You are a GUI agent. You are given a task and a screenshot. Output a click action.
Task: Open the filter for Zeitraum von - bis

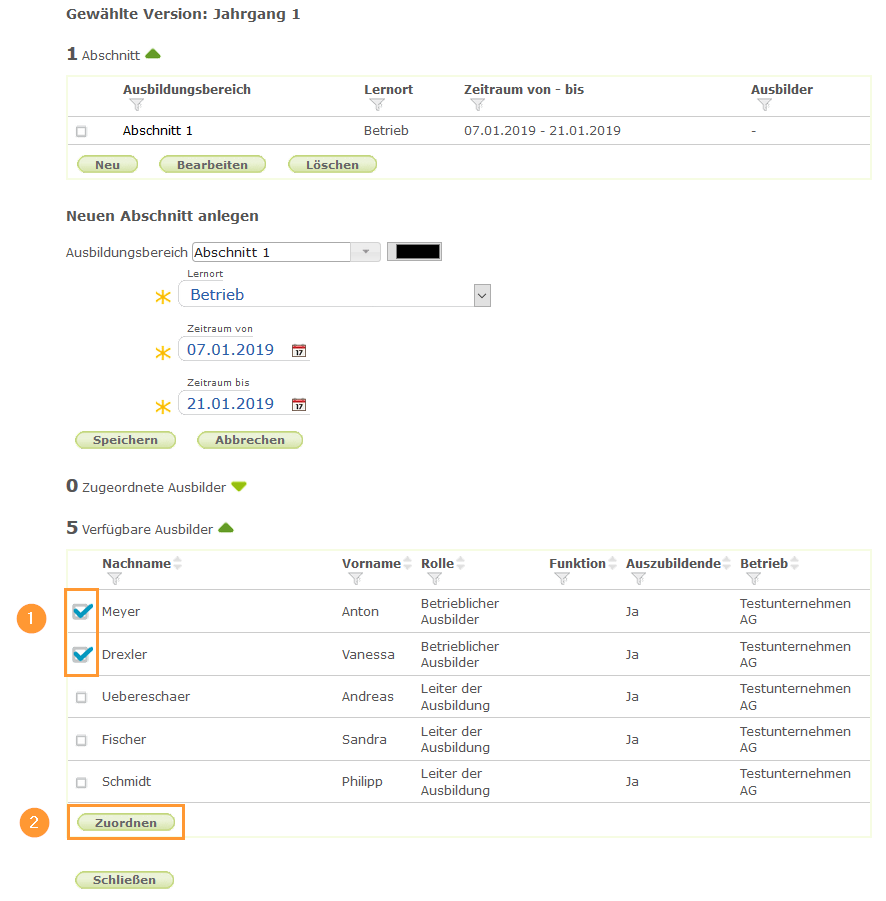pyautogui.click(x=477, y=104)
